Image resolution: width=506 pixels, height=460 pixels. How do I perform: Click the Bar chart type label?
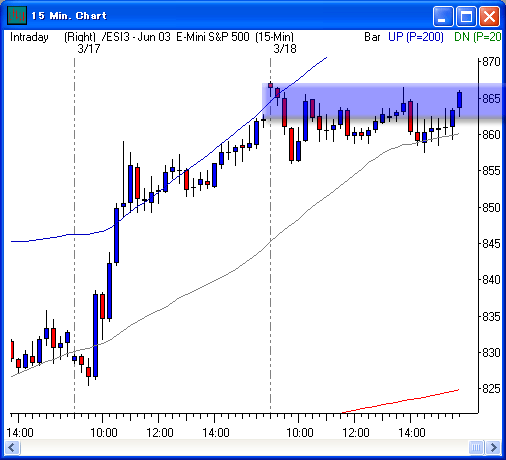[372, 37]
